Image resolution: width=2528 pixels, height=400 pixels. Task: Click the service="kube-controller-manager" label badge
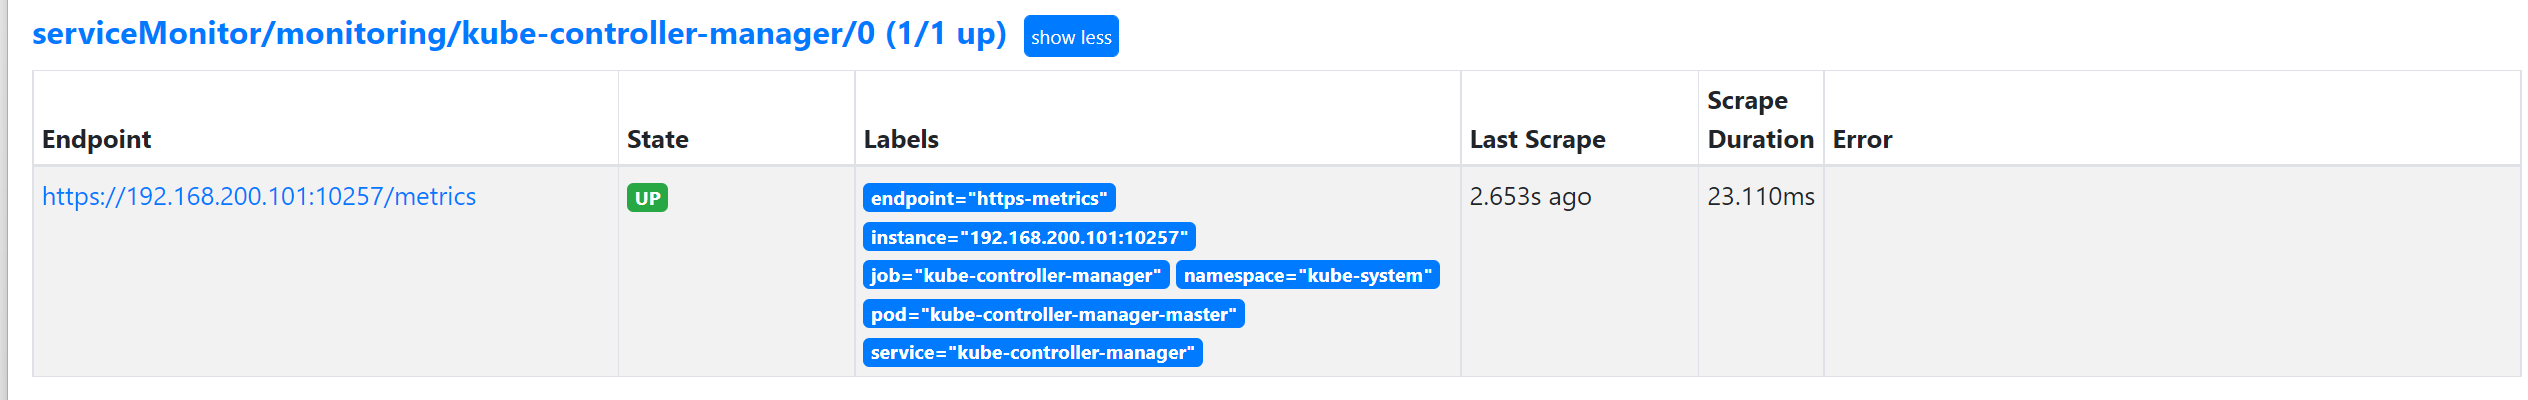1033,352
